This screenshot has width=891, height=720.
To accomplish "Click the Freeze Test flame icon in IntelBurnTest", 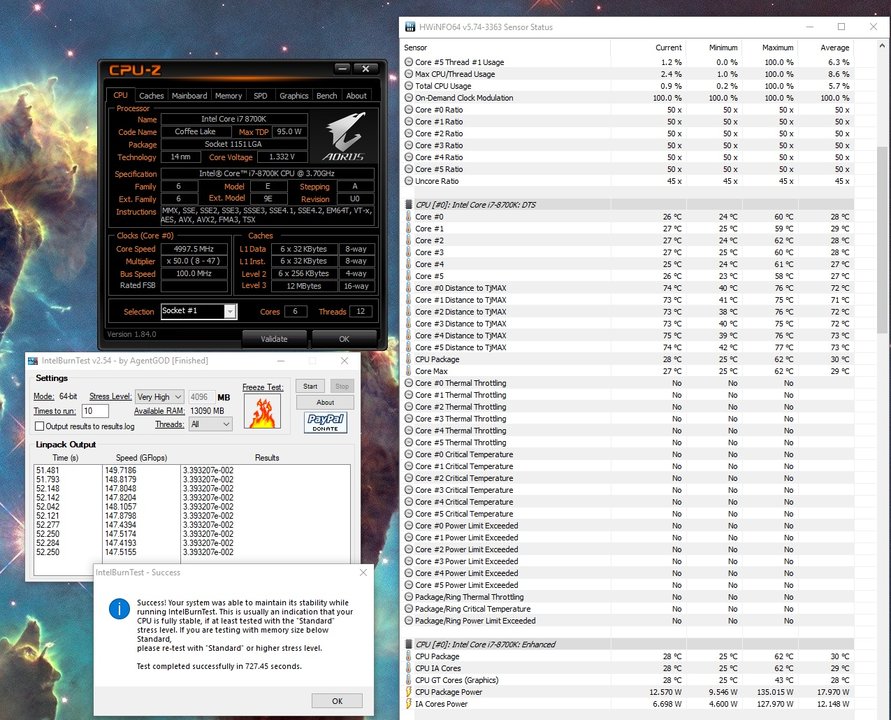I will point(263,411).
